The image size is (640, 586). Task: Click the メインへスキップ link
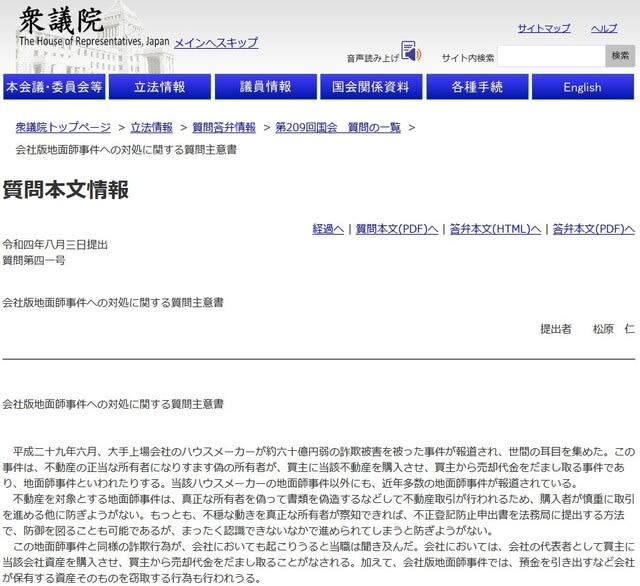(216, 42)
